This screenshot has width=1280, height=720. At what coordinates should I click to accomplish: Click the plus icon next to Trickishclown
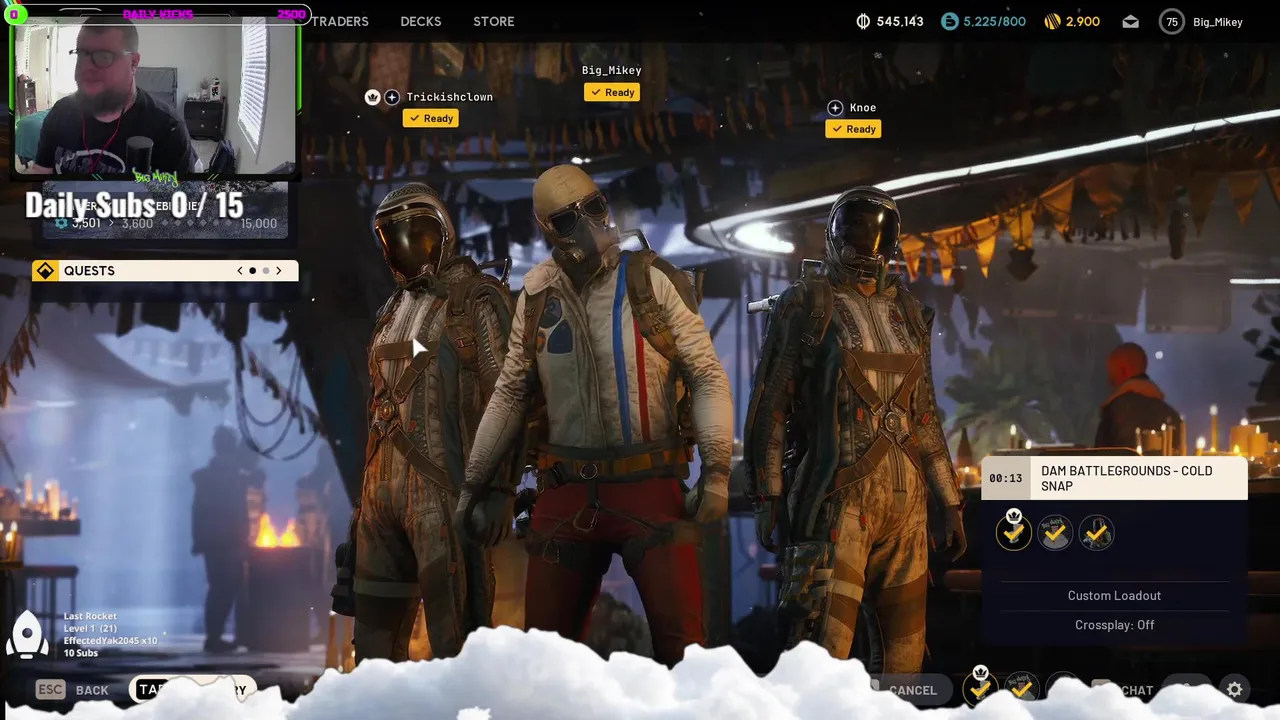392,97
